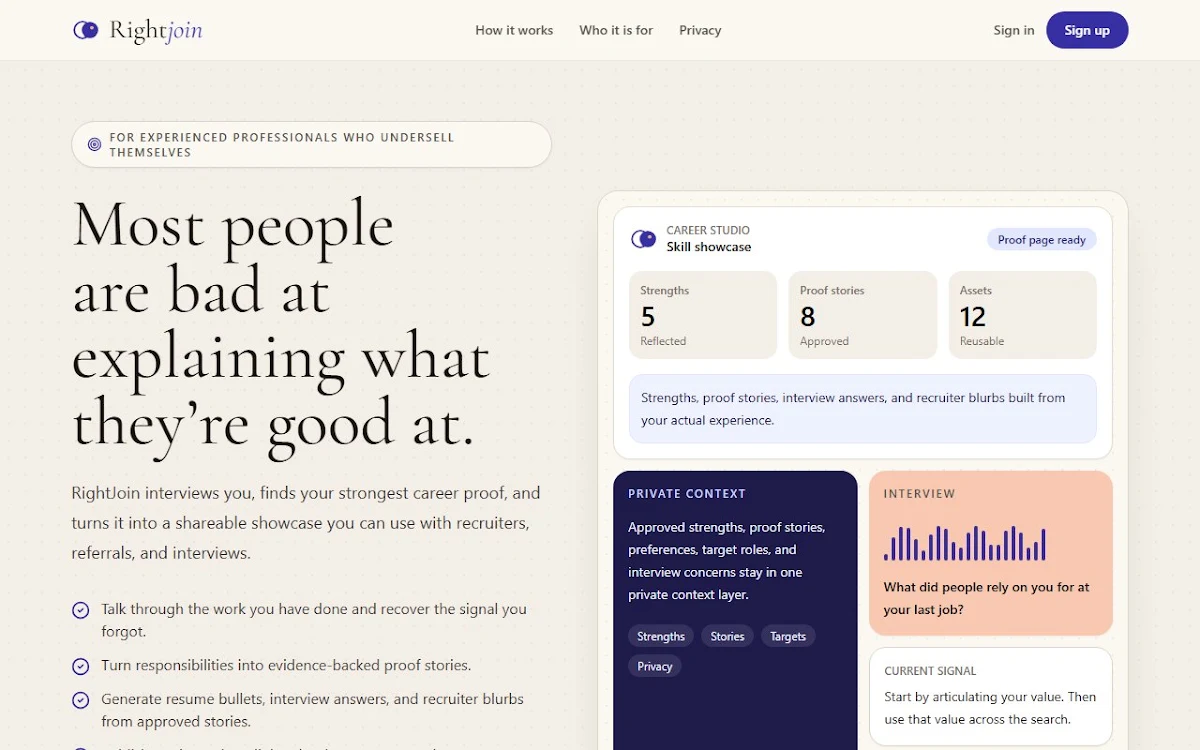
Task: Click the target icon in the professionals badge
Action: 94,144
